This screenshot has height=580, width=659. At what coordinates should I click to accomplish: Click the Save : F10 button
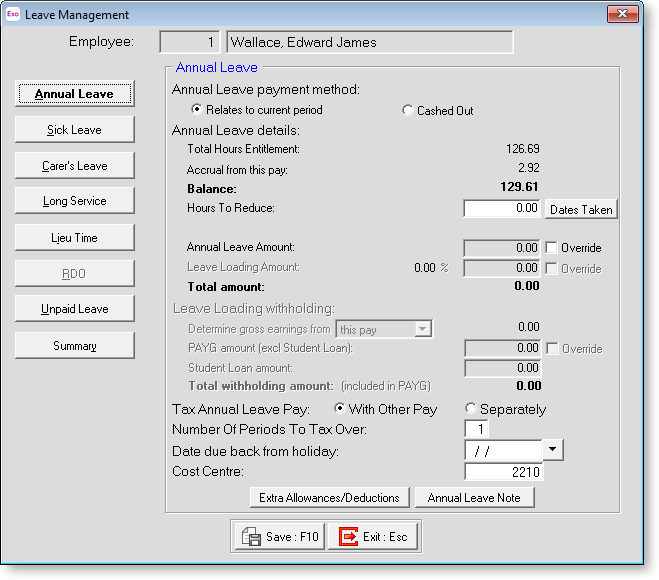(279, 537)
